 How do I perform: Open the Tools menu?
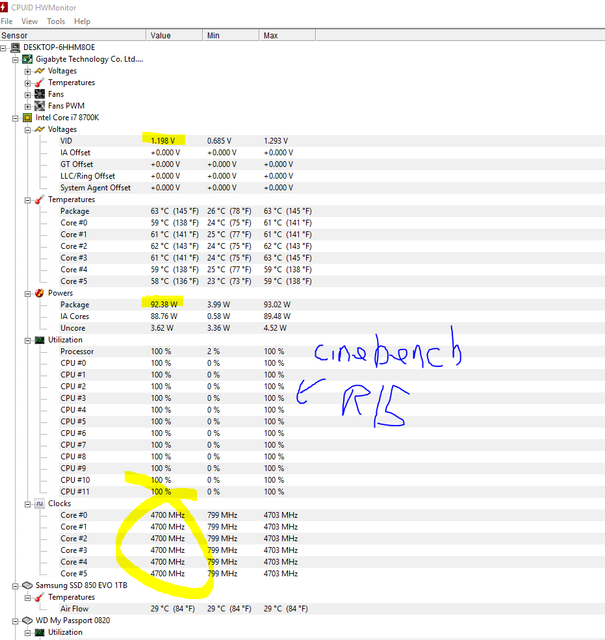pos(56,21)
